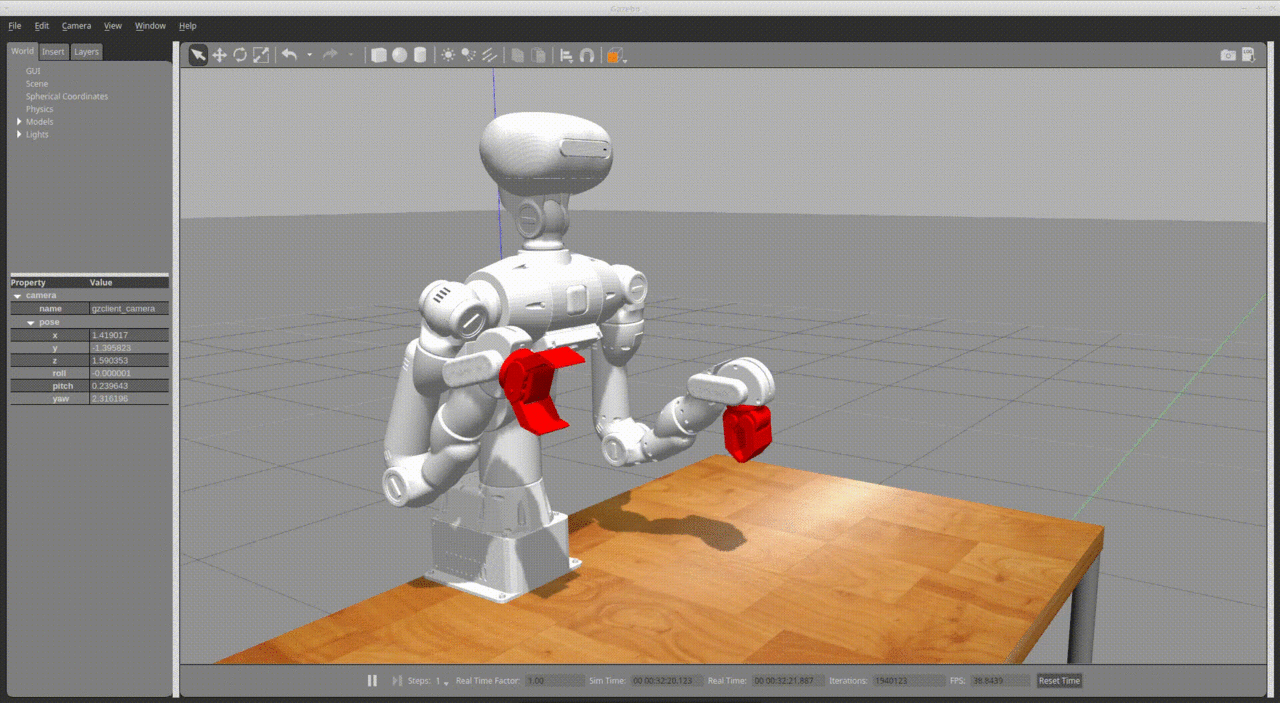Expand the Lights tree item
This screenshot has width=1280, height=703.
[19, 134]
